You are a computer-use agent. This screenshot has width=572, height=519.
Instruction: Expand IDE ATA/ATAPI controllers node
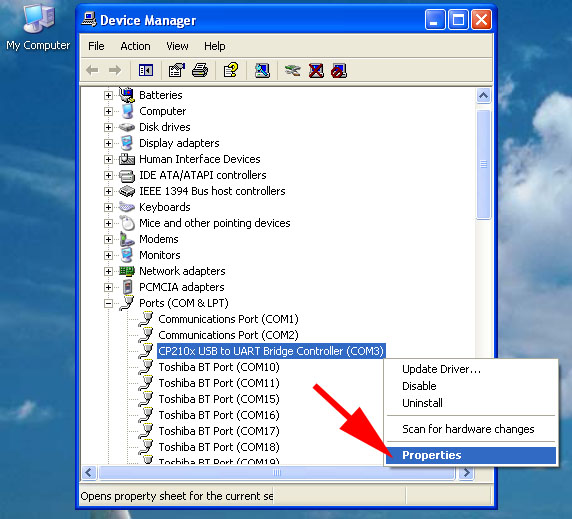108,175
